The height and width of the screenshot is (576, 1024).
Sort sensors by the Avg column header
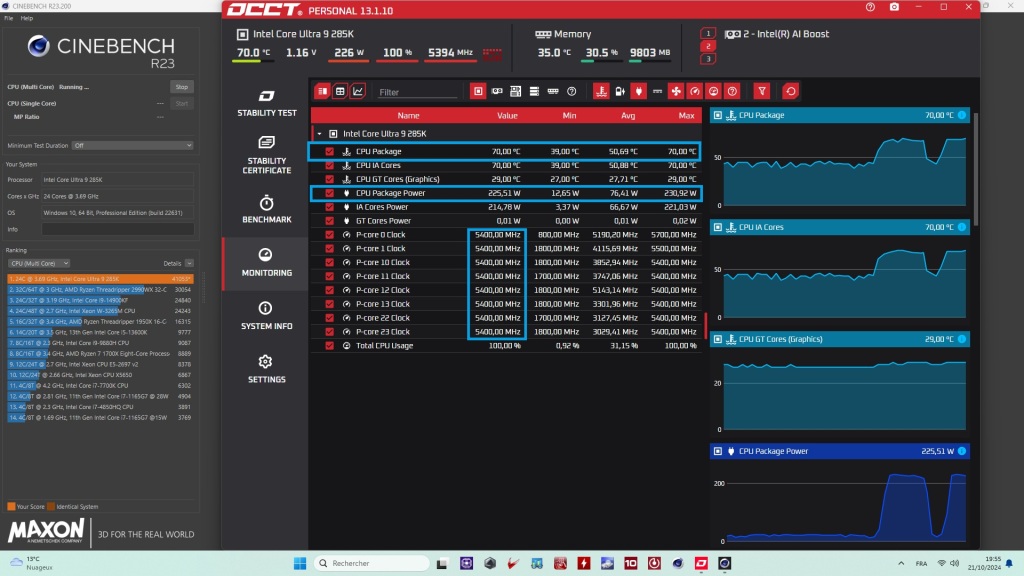[628, 116]
